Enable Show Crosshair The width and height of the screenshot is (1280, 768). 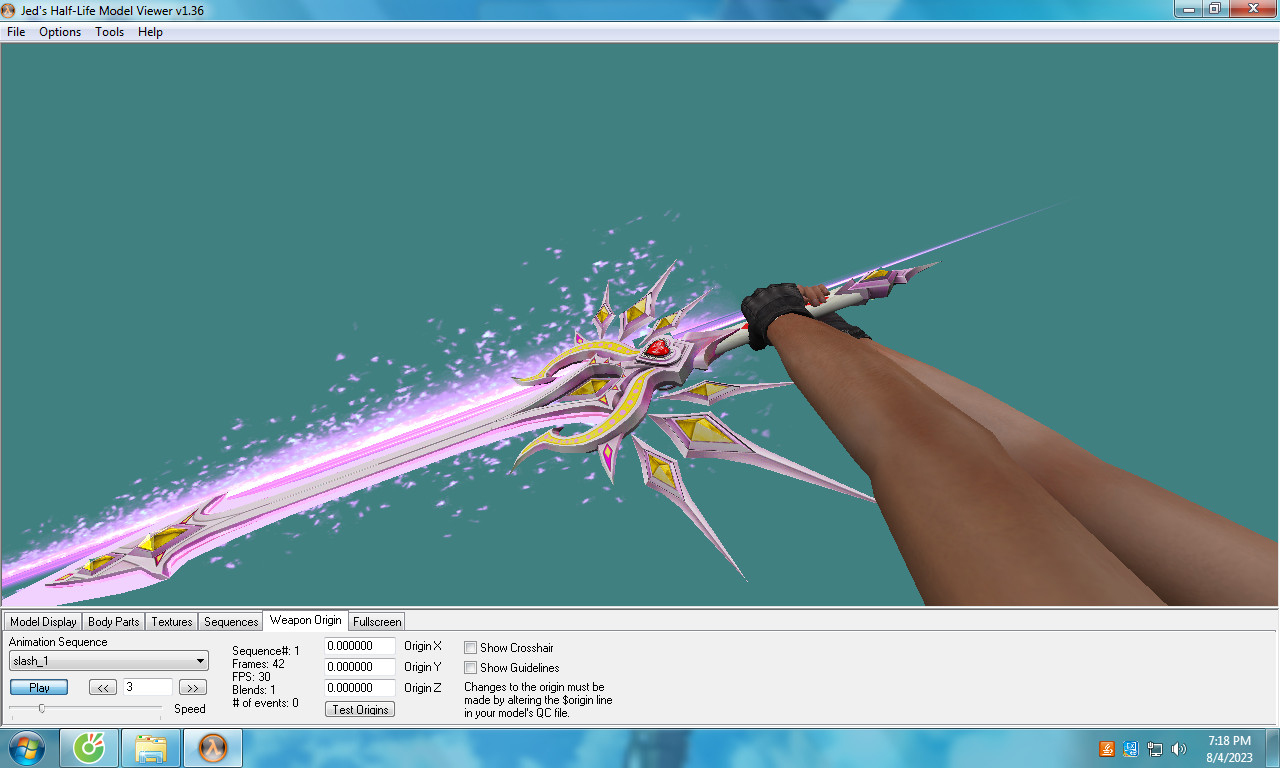[x=470, y=647]
